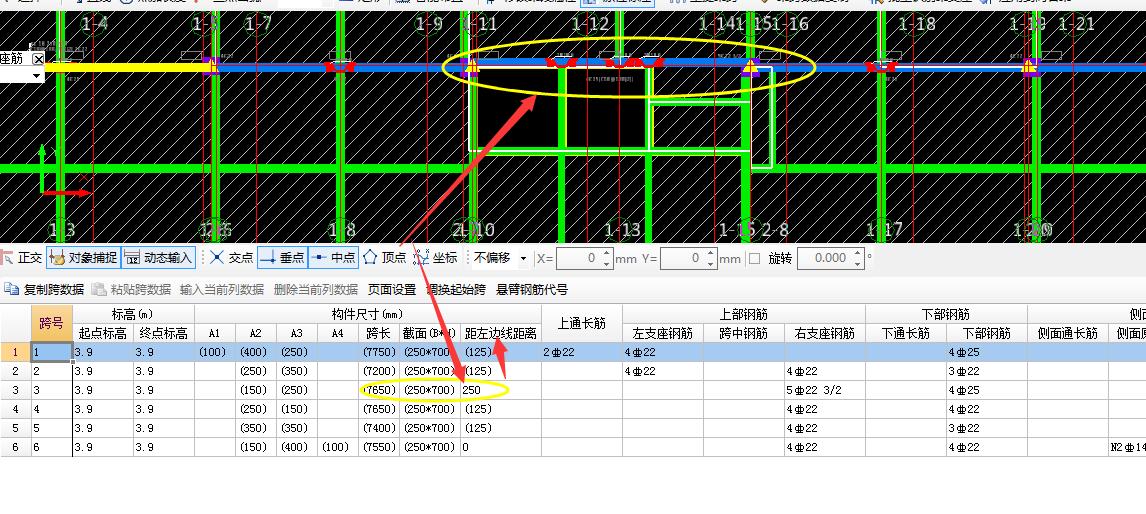Select the 侧面通长筋 column header
1146x514 pixels.
coord(1068,333)
